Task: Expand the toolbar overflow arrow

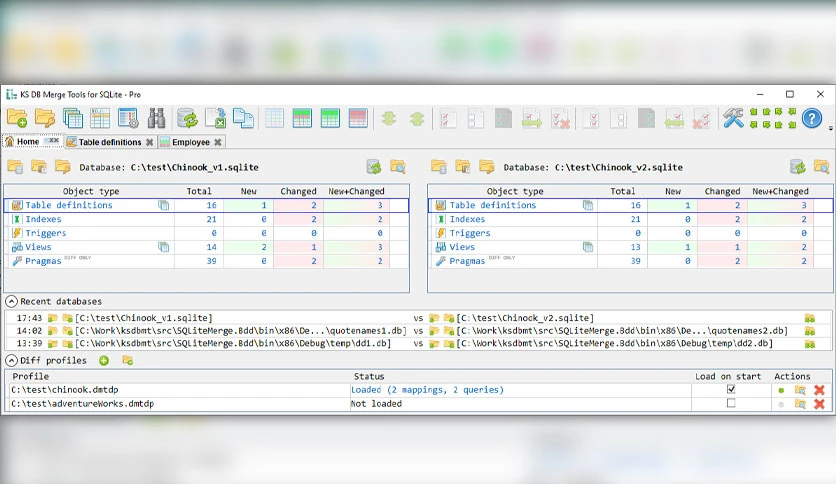Action: click(x=830, y=128)
